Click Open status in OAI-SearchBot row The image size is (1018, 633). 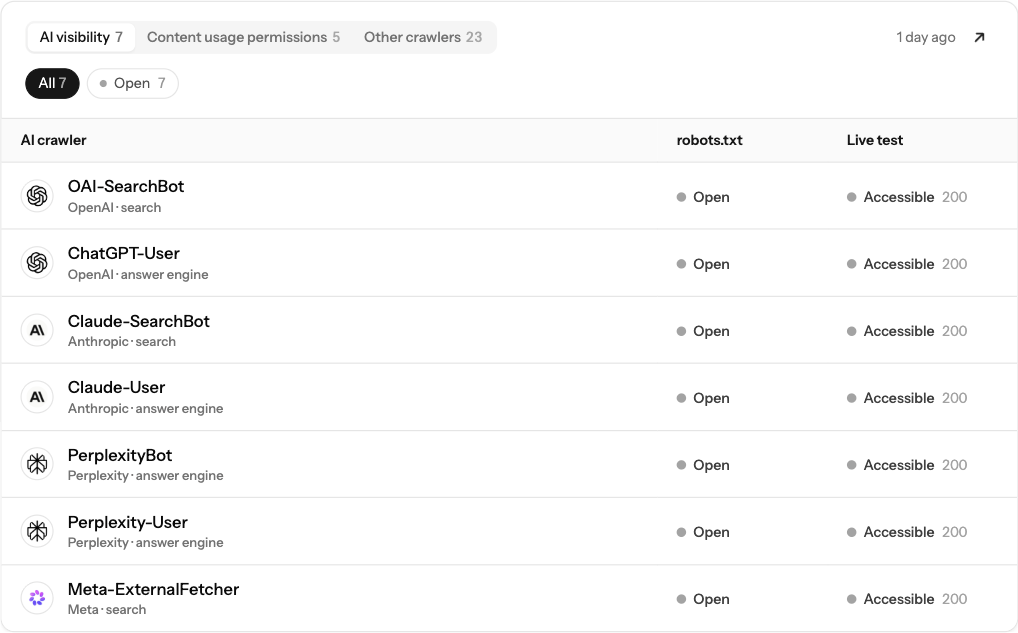[x=703, y=197]
